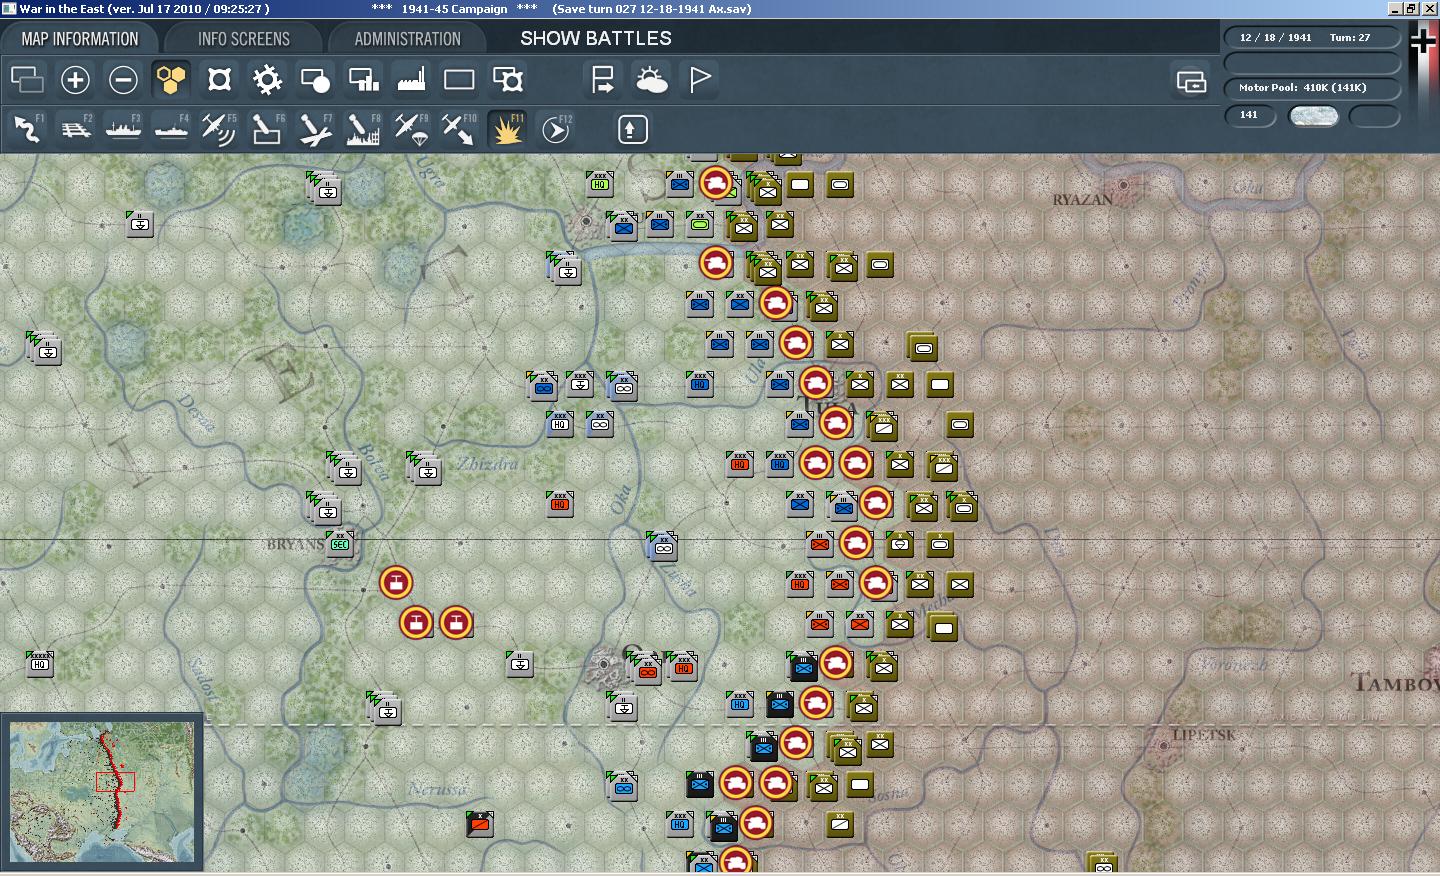The height and width of the screenshot is (876, 1440).
Task: Click the snow weather indicator pill
Action: (1314, 116)
